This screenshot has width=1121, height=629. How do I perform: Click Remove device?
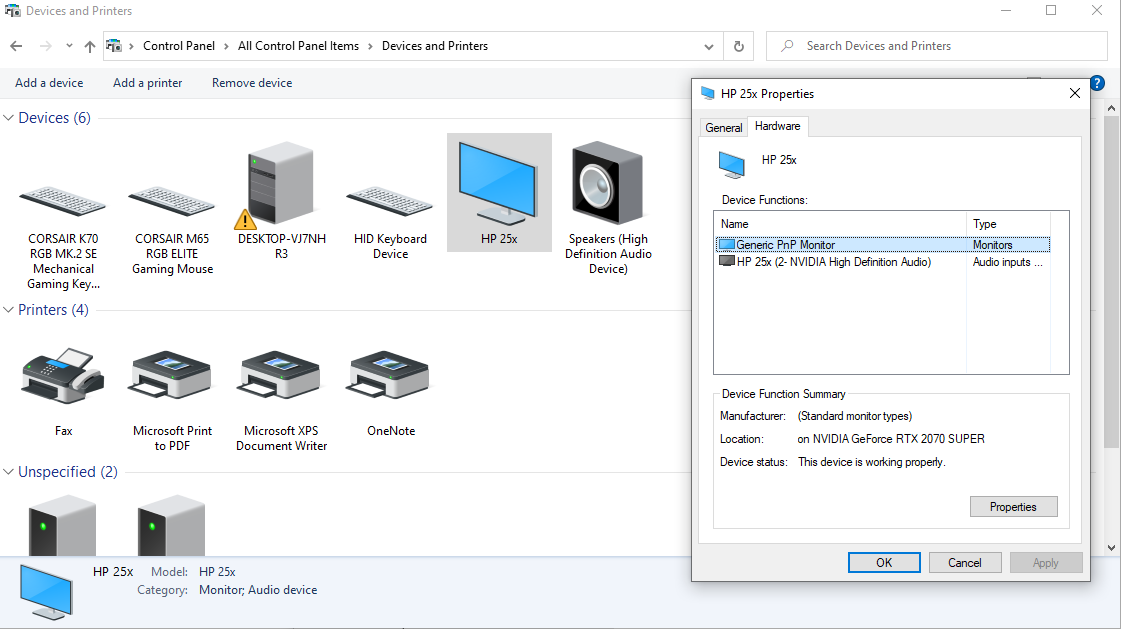coord(252,83)
